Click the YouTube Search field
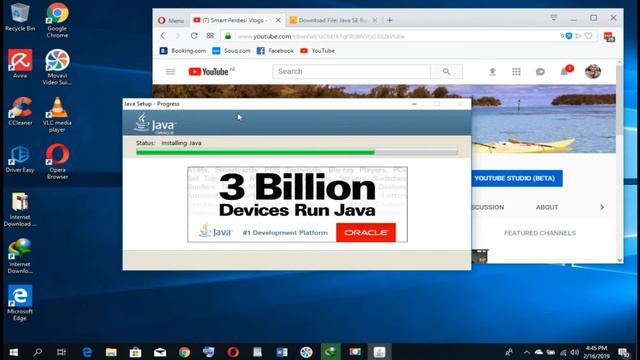 [351, 71]
